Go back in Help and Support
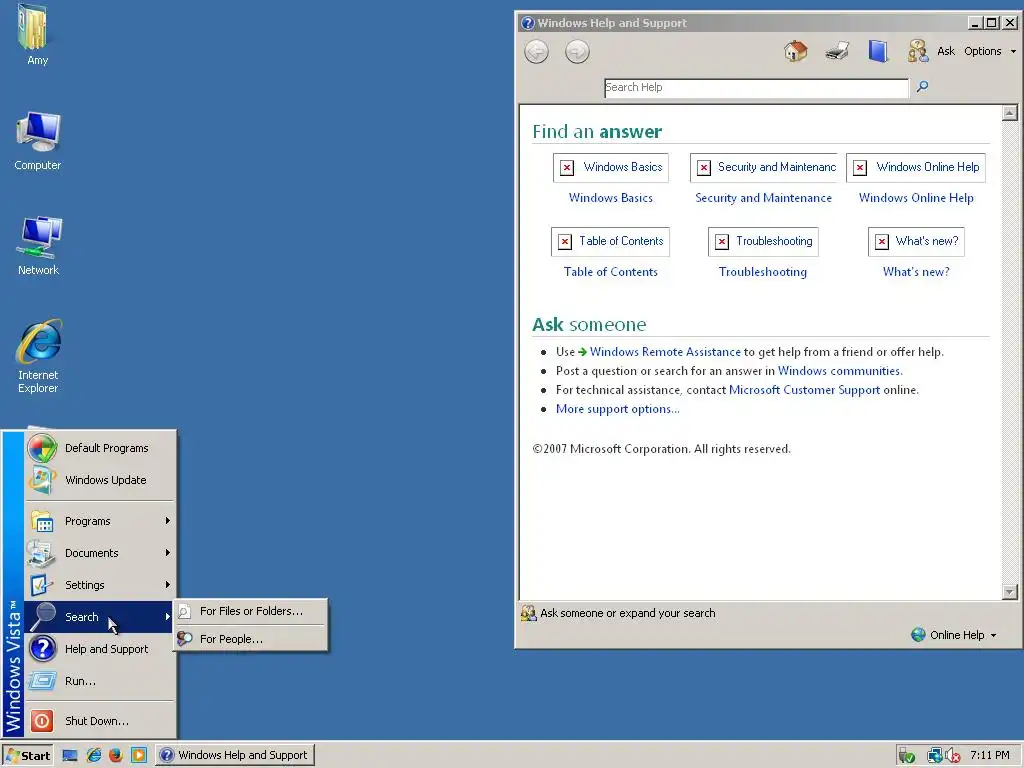The width and height of the screenshot is (1024, 768). pos(536,52)
